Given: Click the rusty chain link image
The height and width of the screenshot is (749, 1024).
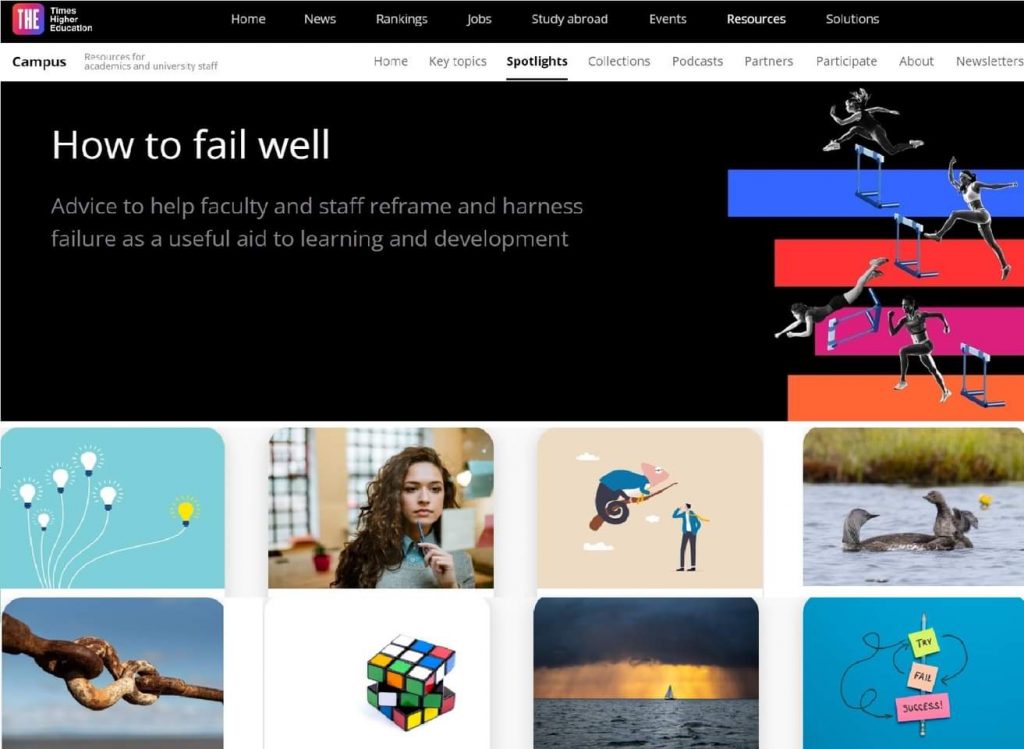Looking at the screenshot, I should tap(112, 673).
